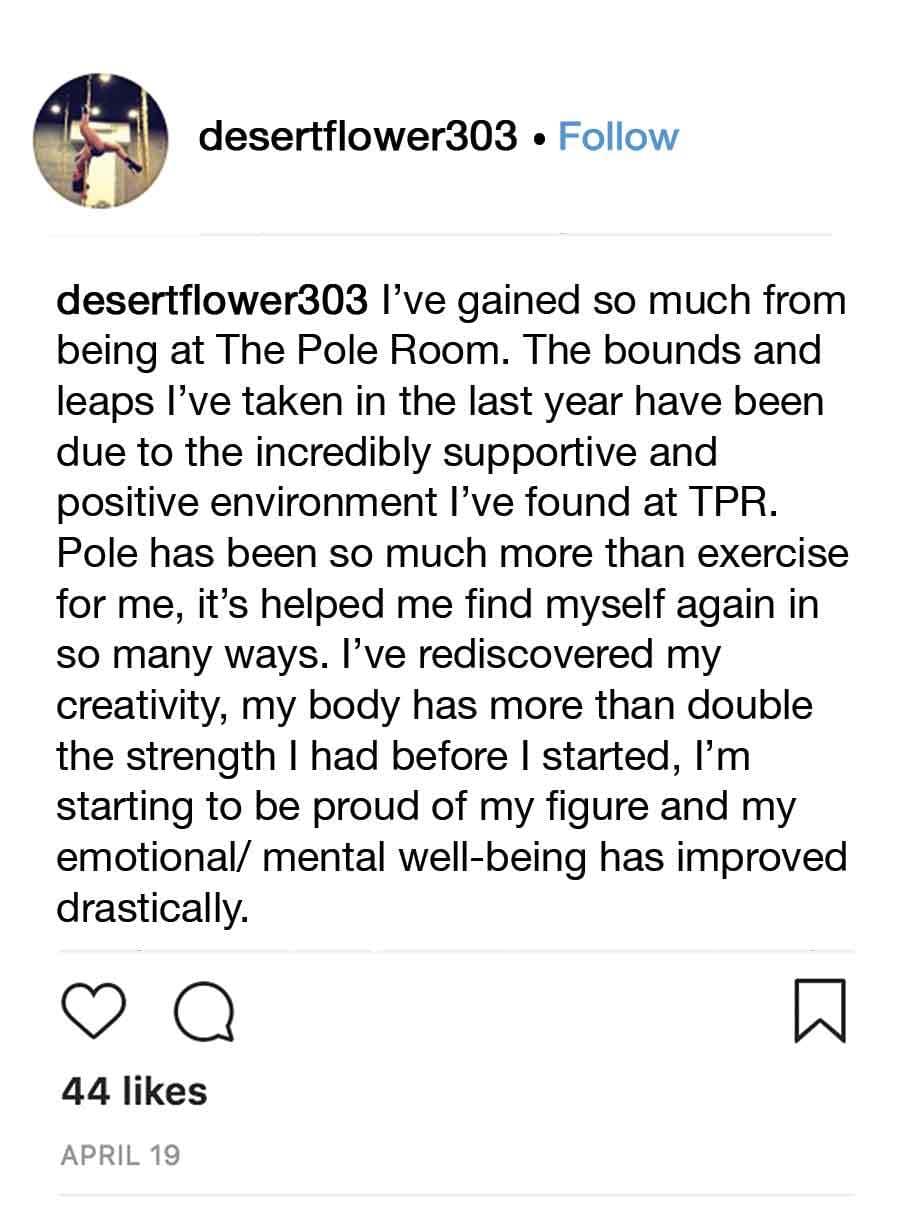Open the APRIL 19 post timestamp

[x=120, y=1155]
